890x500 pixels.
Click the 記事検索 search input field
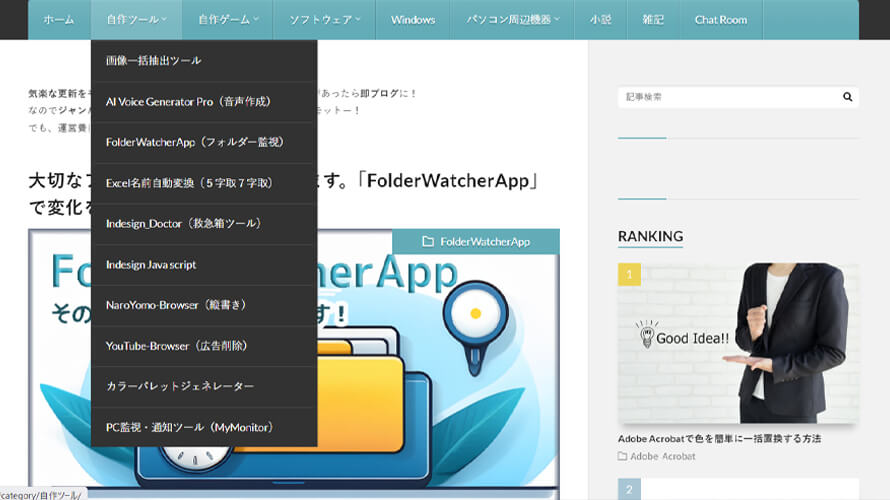point(727,97)
